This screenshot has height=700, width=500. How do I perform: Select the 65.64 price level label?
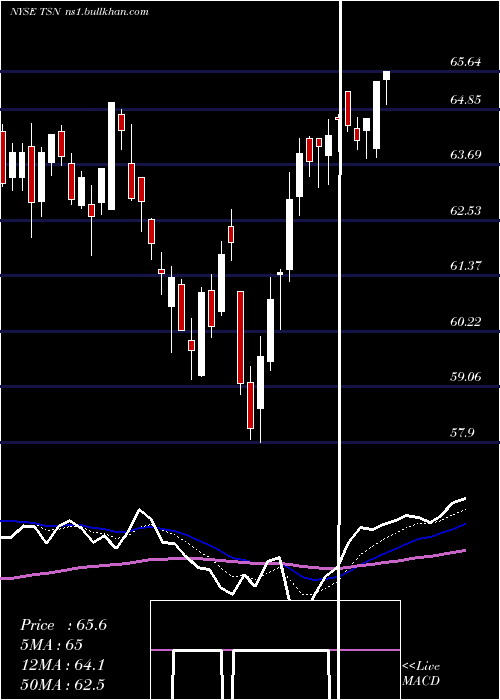pyautogui.click(x=466, y=62)
